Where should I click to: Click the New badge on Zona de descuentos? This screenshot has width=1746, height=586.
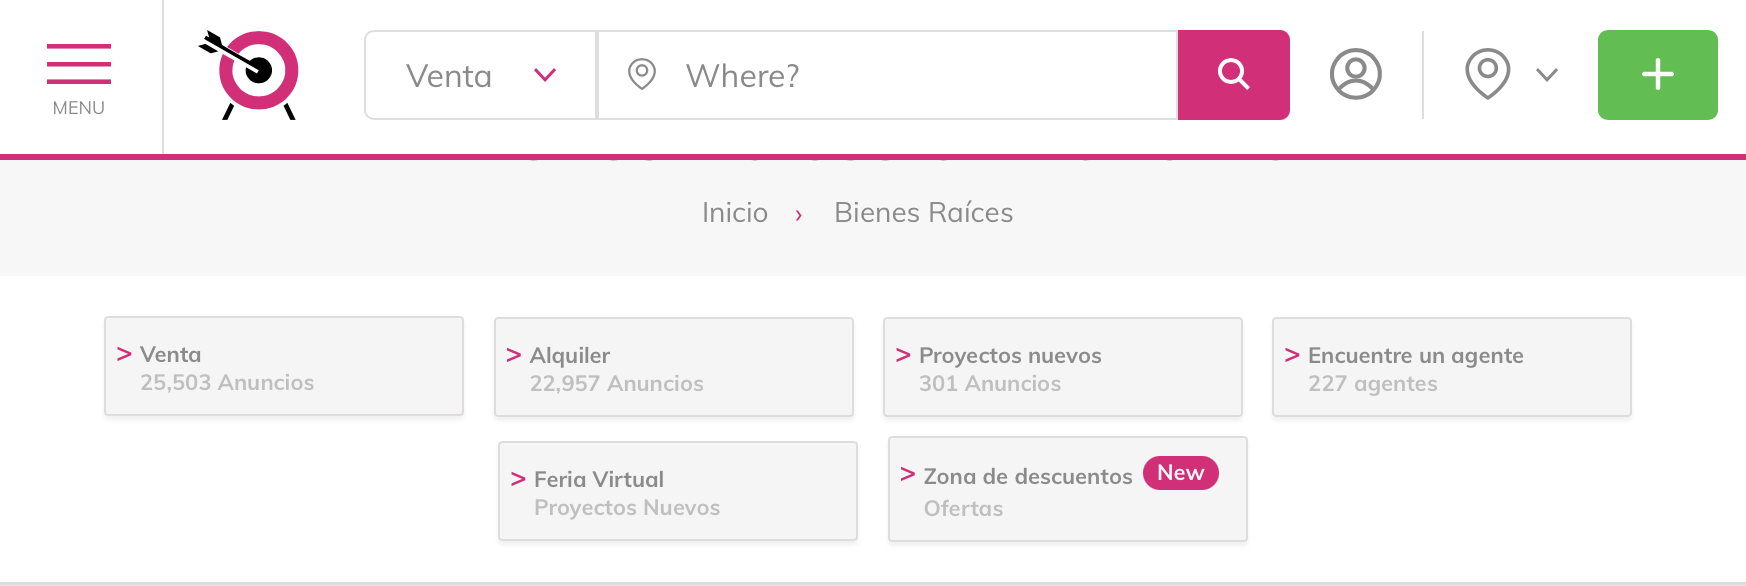(x=1181, y=473)
